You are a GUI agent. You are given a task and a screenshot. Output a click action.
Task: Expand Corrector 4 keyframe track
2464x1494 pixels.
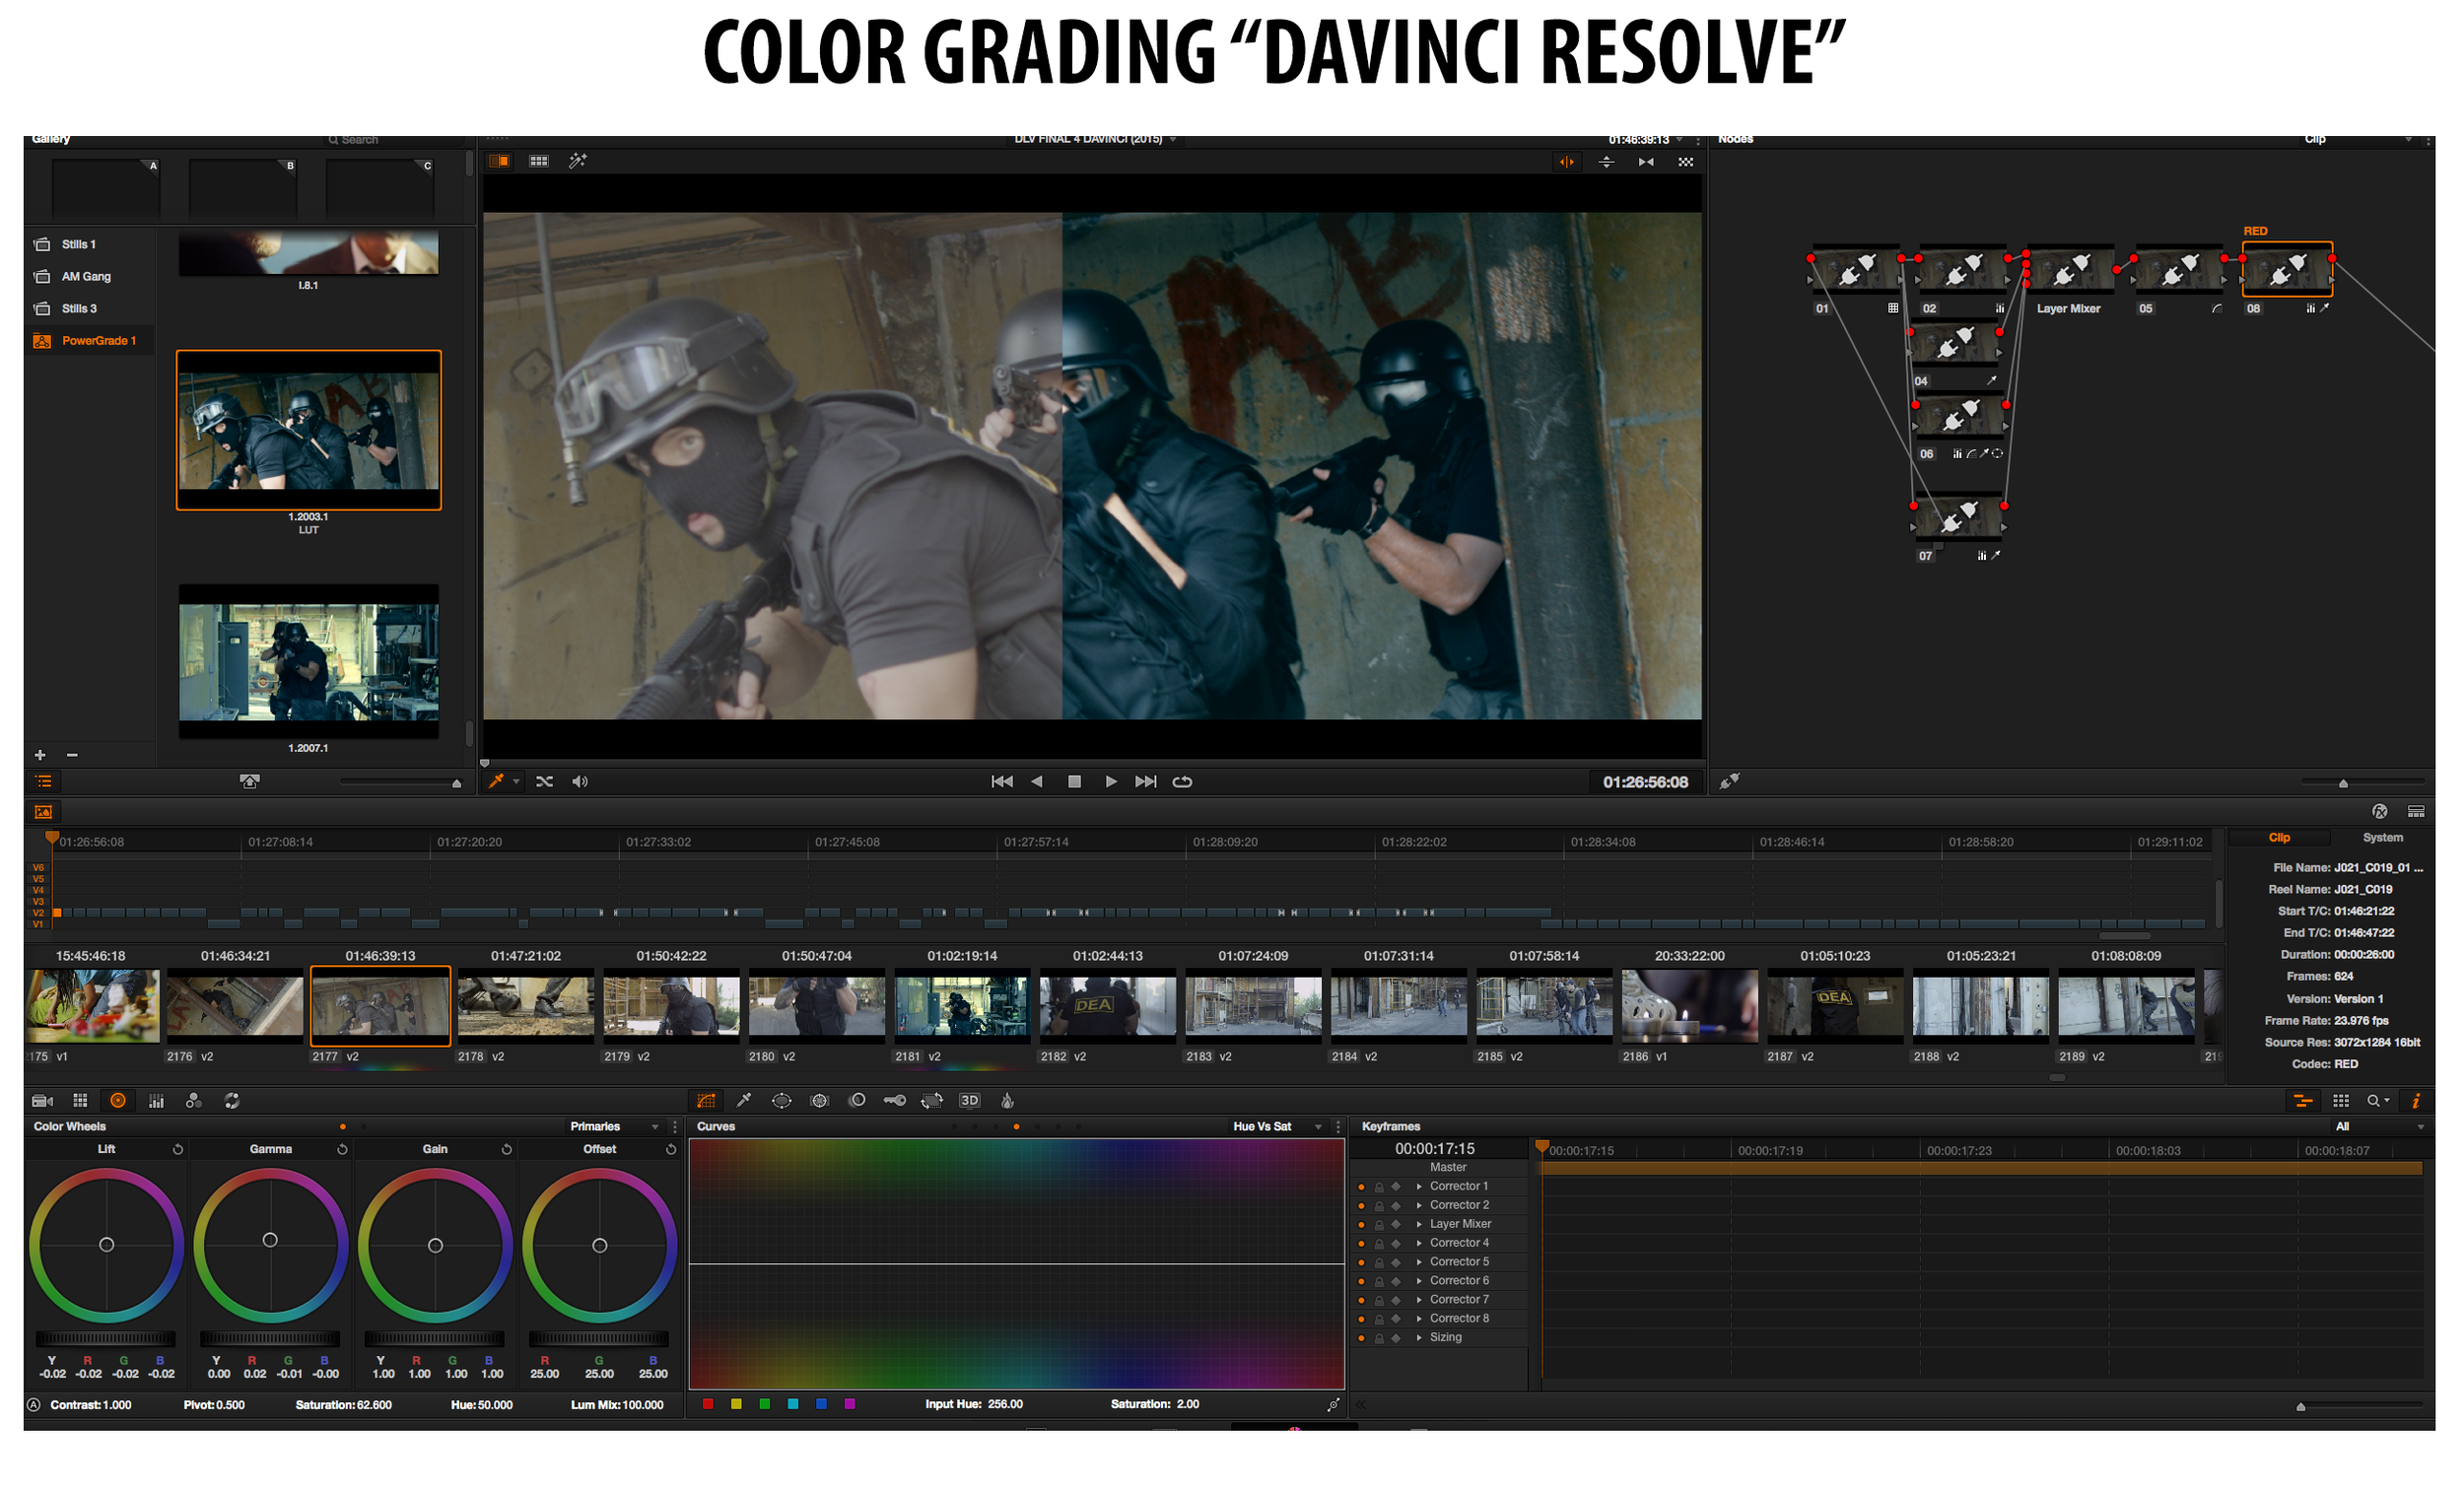click(x=1419, y=1244)
